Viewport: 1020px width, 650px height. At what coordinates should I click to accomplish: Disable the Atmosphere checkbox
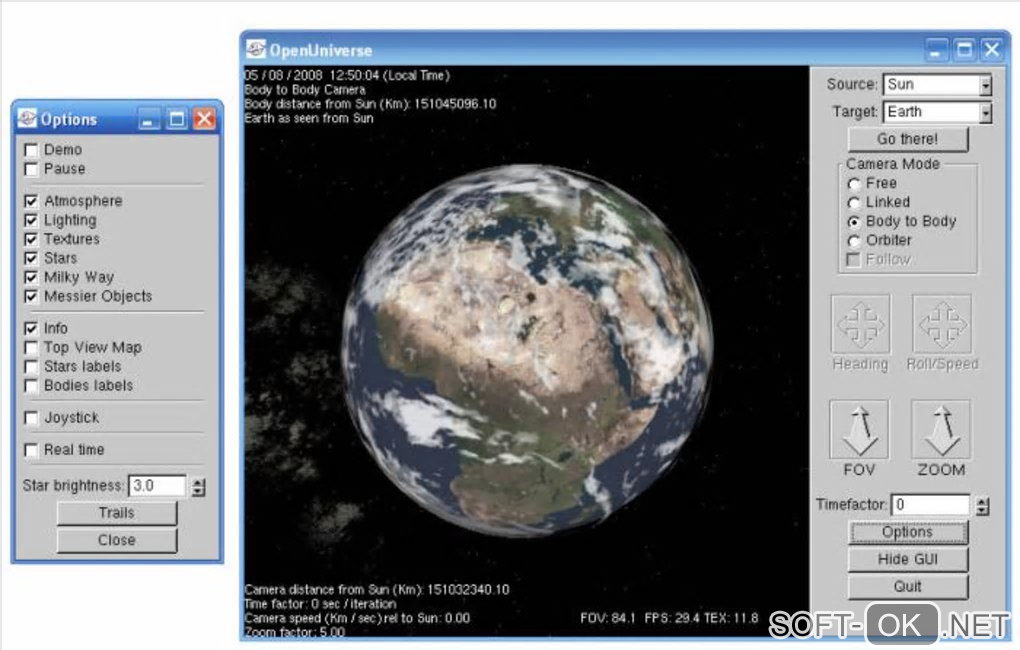tap(31, 201)
